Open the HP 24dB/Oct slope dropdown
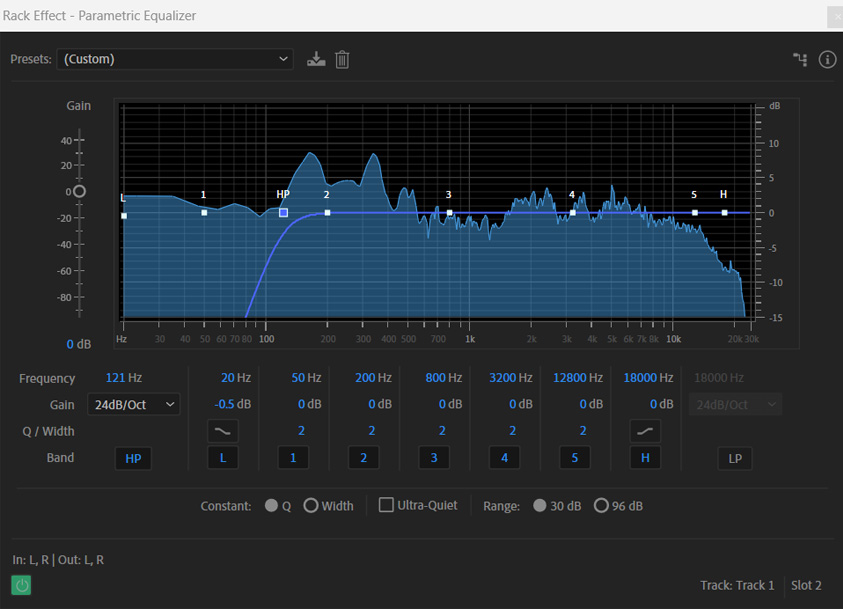This screenshot has height=609, width=843. 133,404
